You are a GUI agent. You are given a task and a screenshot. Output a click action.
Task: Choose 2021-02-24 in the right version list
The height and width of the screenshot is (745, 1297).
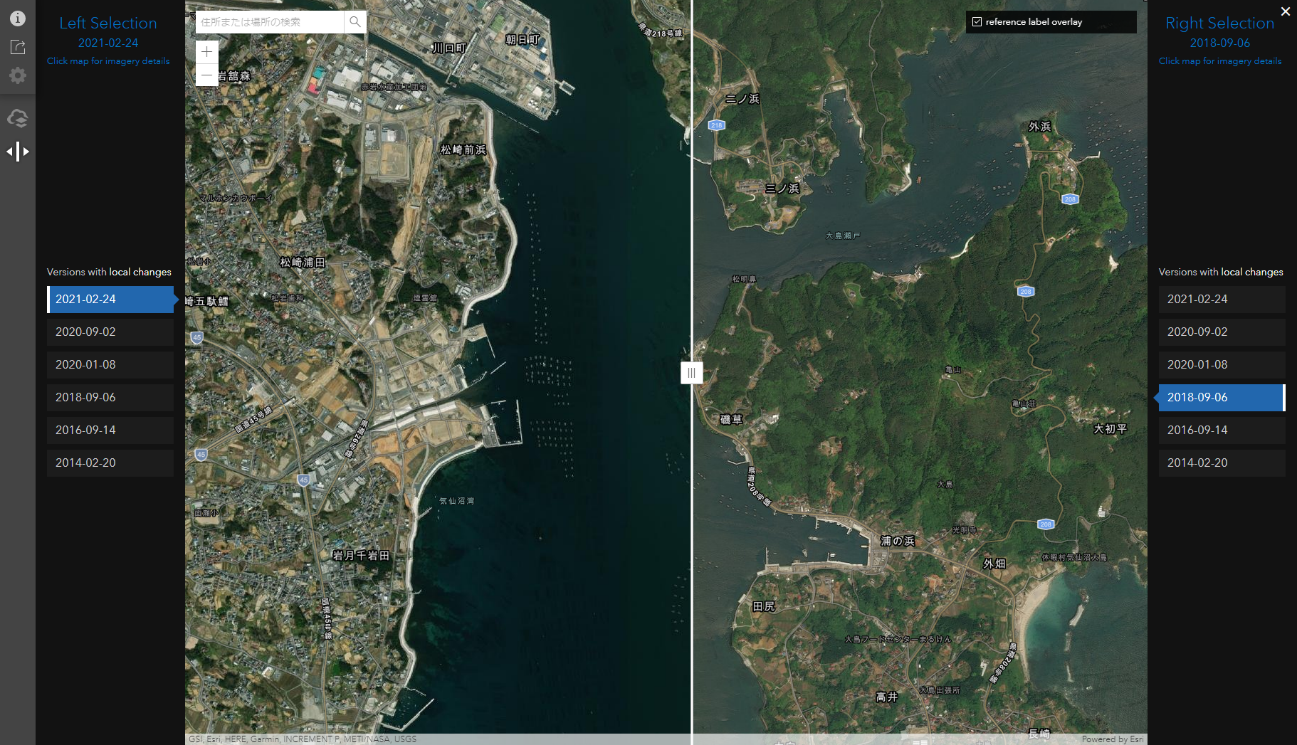coord(1221,299)
